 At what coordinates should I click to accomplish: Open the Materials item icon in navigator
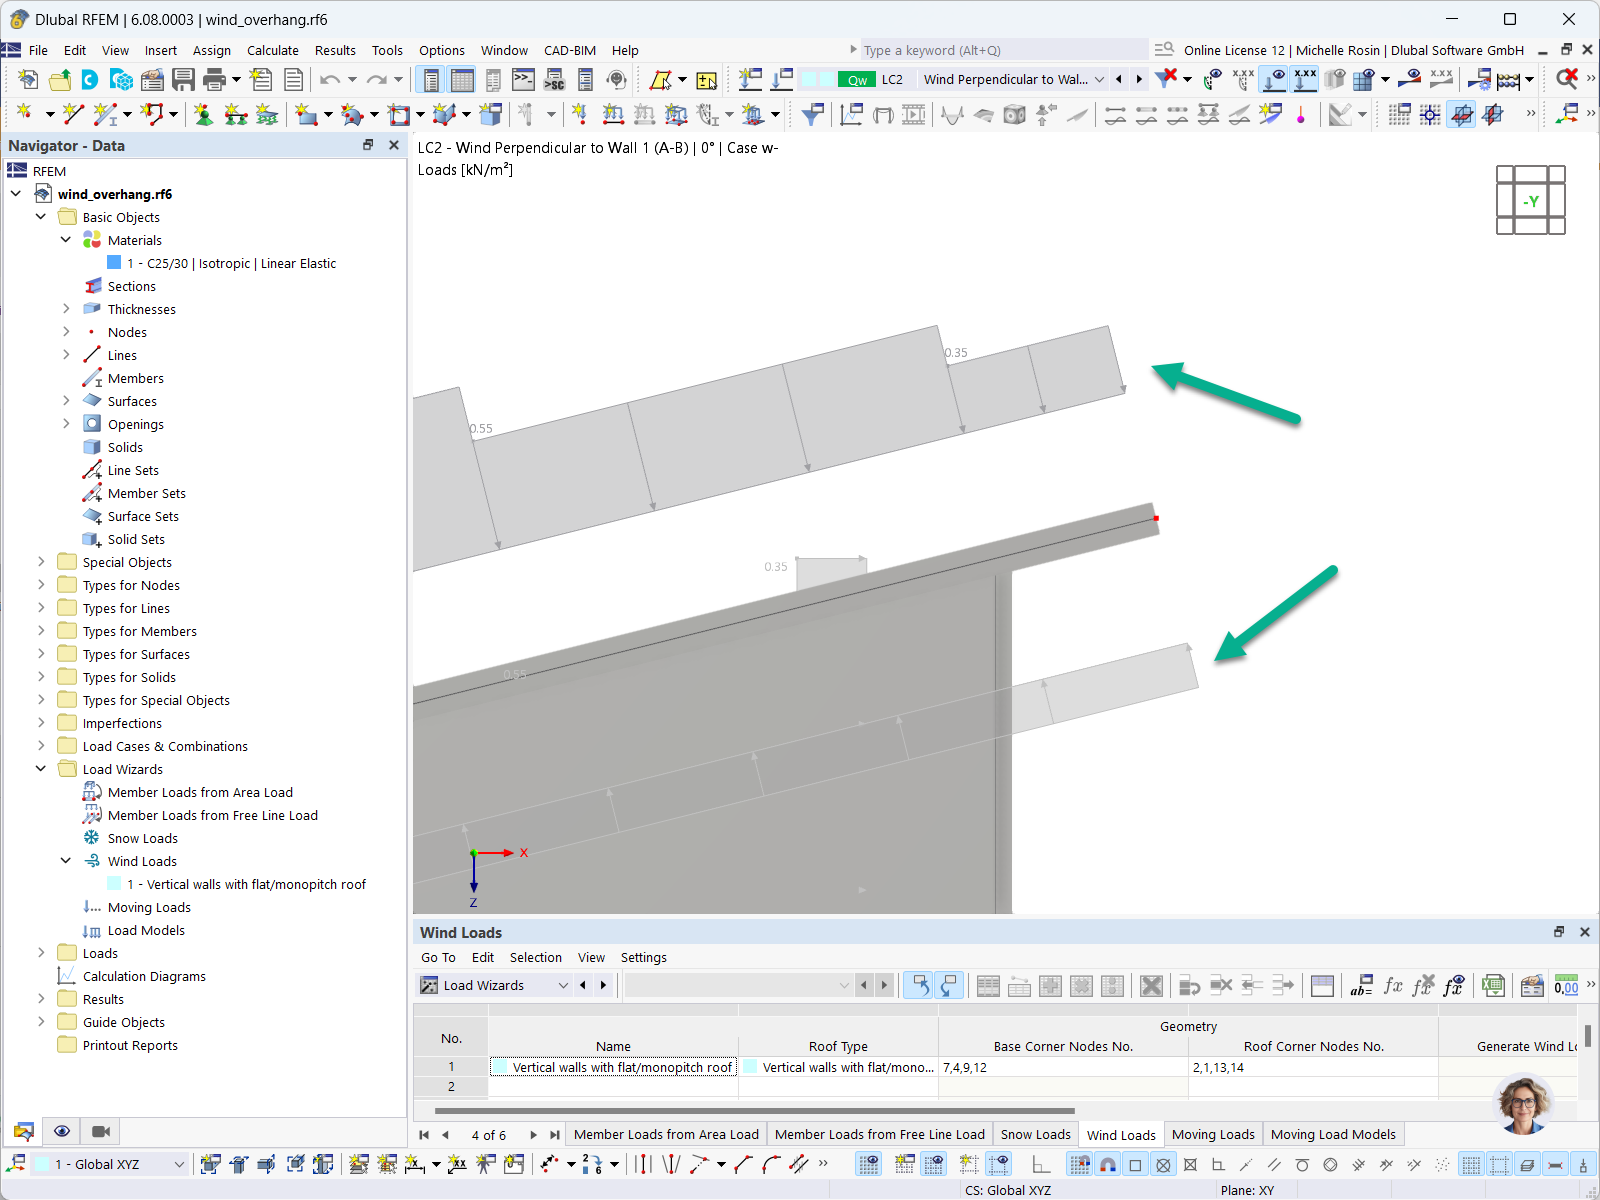coord(94,240)
